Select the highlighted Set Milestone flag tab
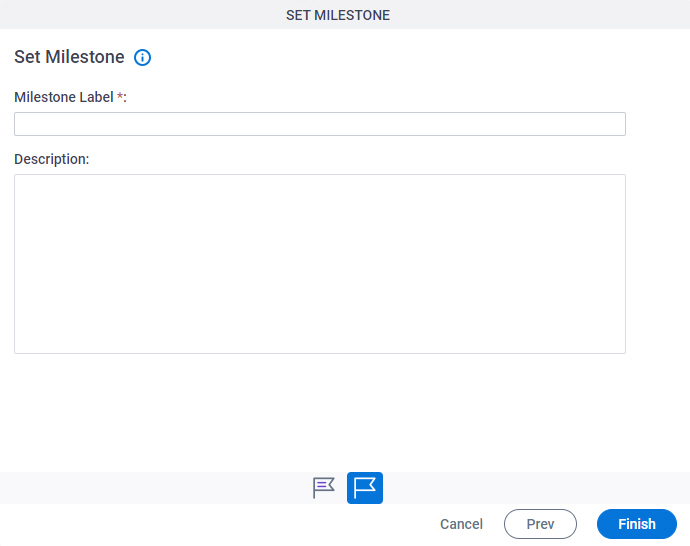 tap(365, 488)
